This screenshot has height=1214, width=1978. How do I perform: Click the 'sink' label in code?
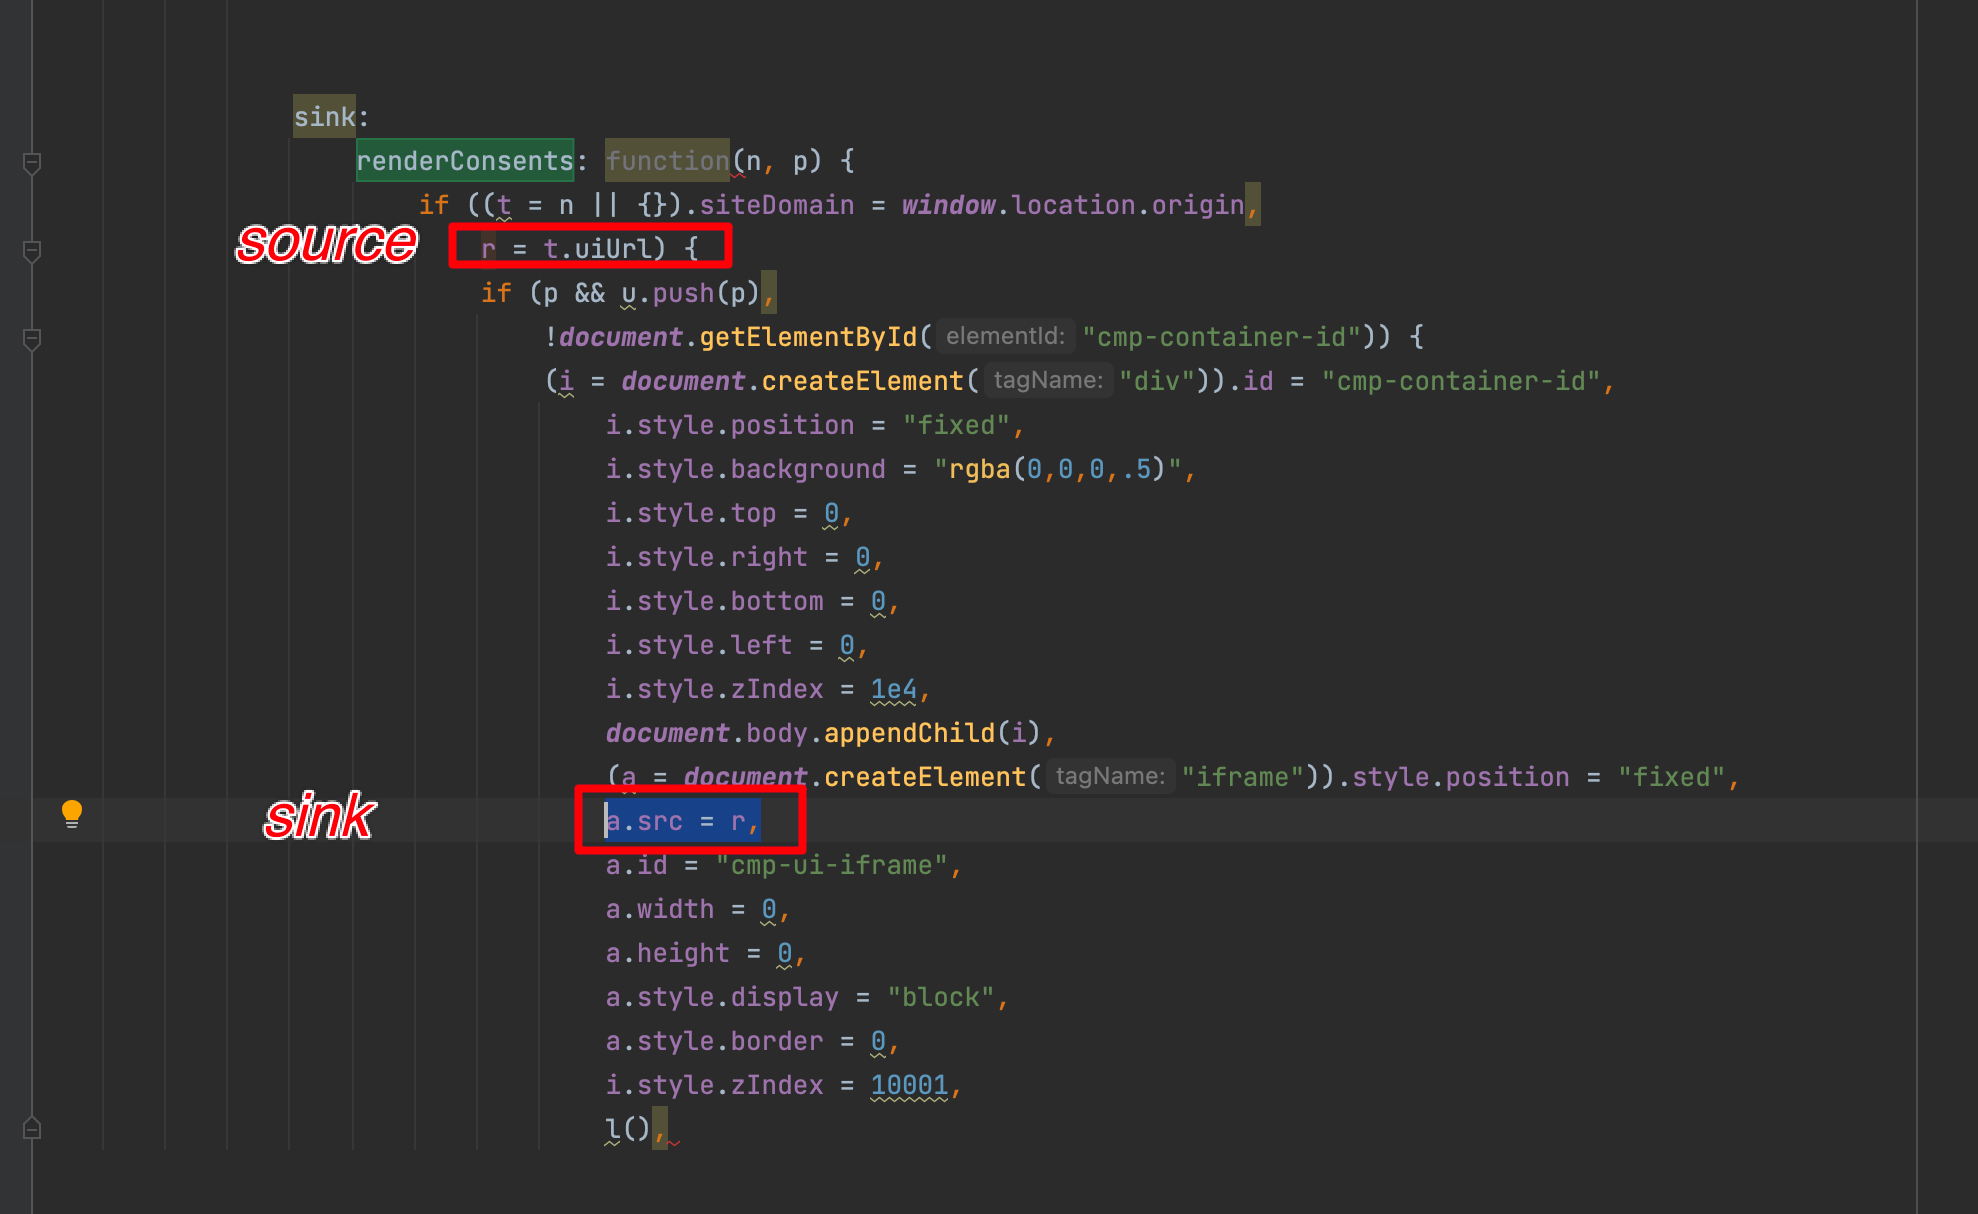pos(324,117)
